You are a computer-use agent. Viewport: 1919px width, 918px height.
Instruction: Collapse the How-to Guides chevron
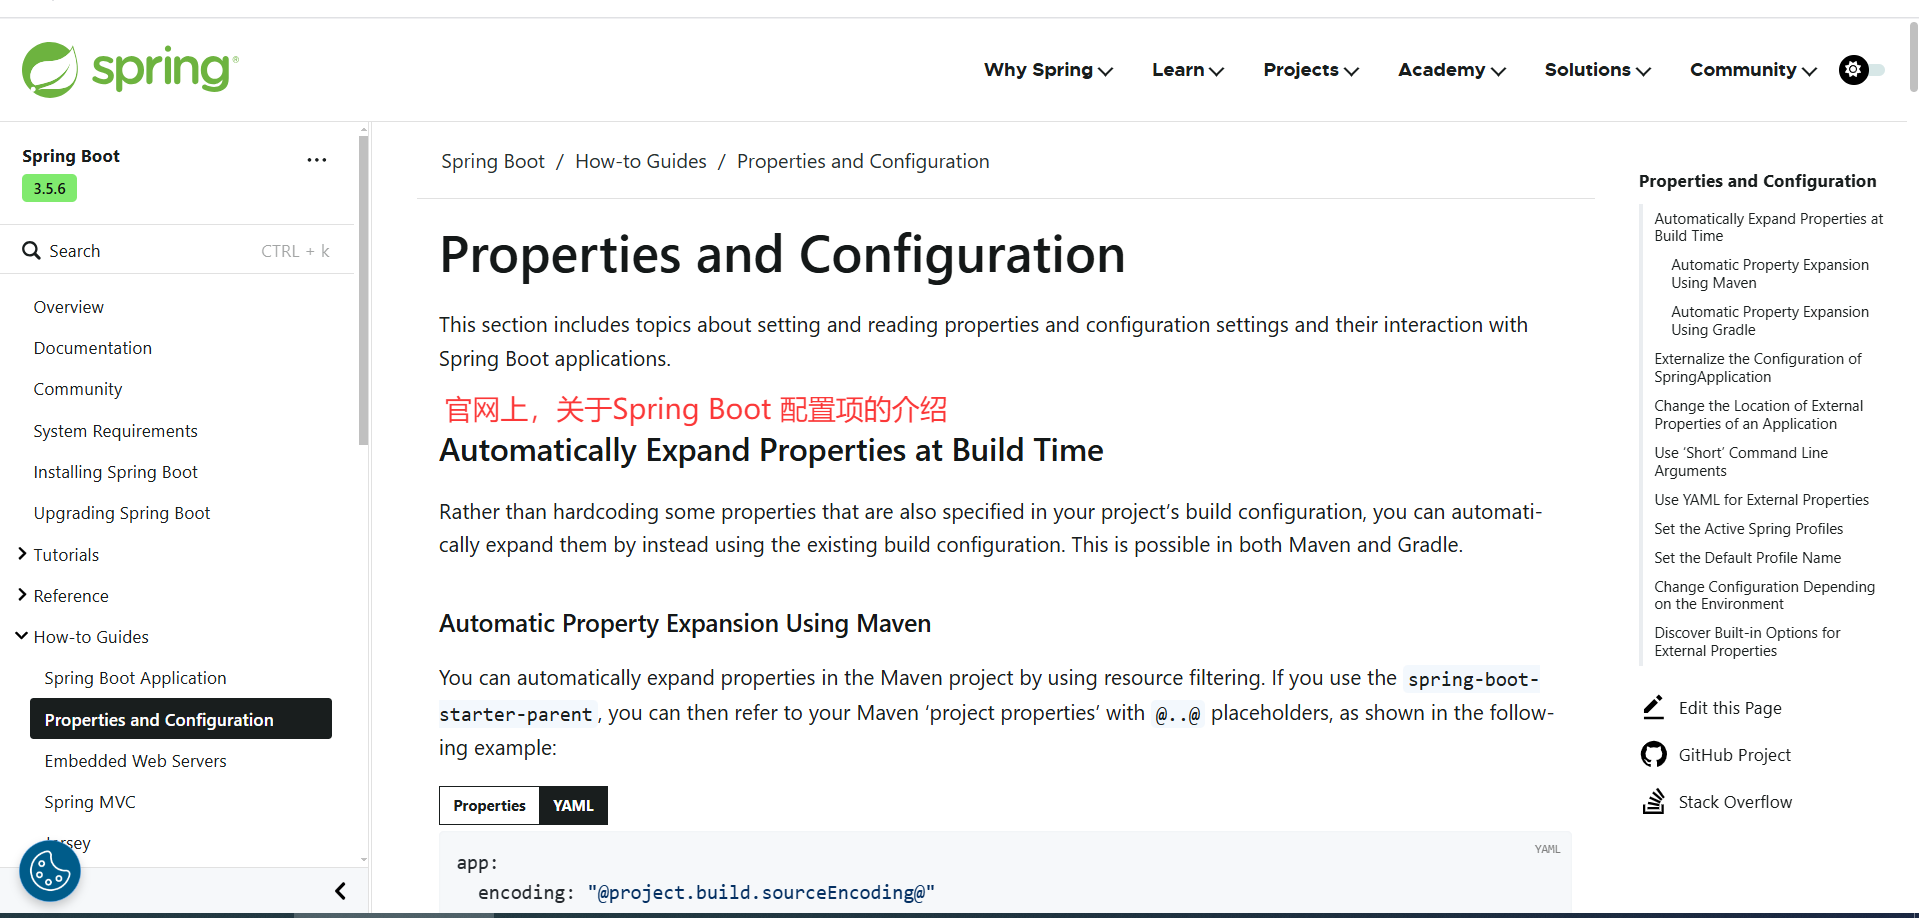coord(22,636)
